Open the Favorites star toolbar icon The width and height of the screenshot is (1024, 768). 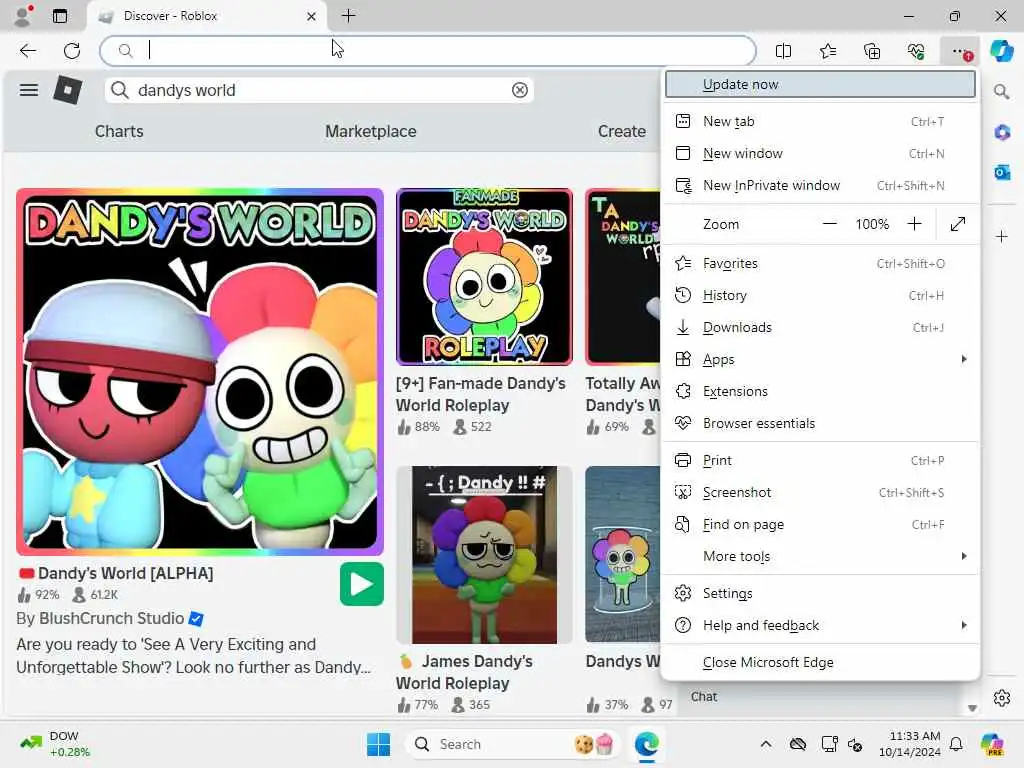click(827, 51)
